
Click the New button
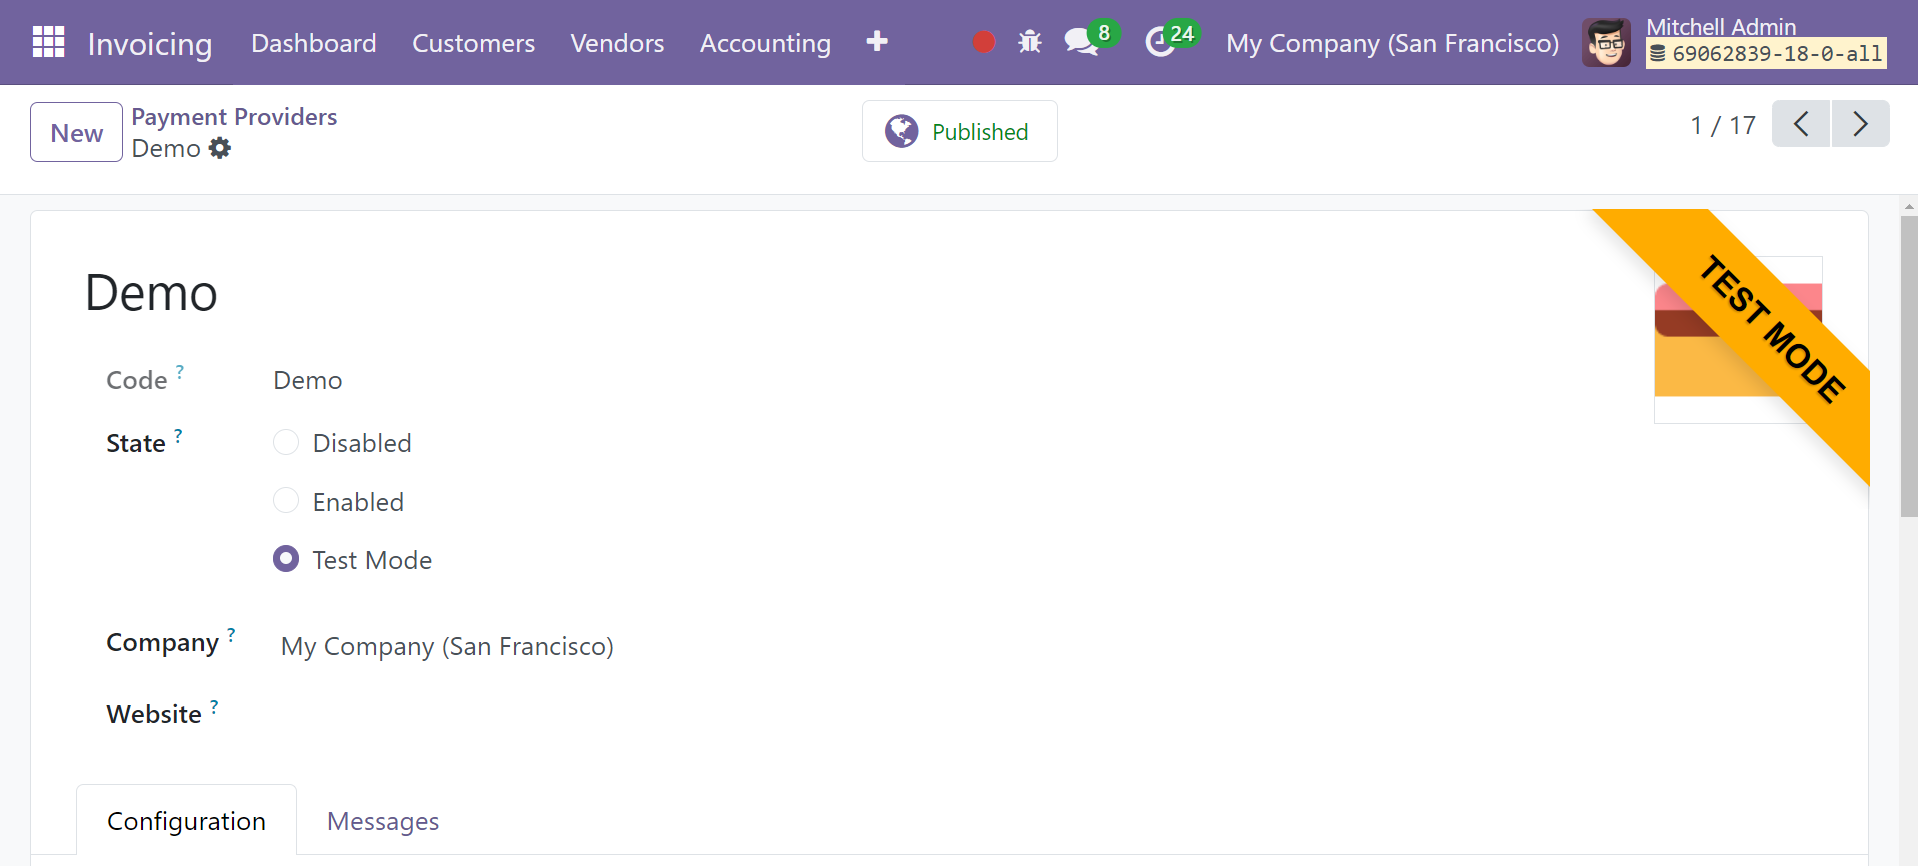tap(77, 132)
